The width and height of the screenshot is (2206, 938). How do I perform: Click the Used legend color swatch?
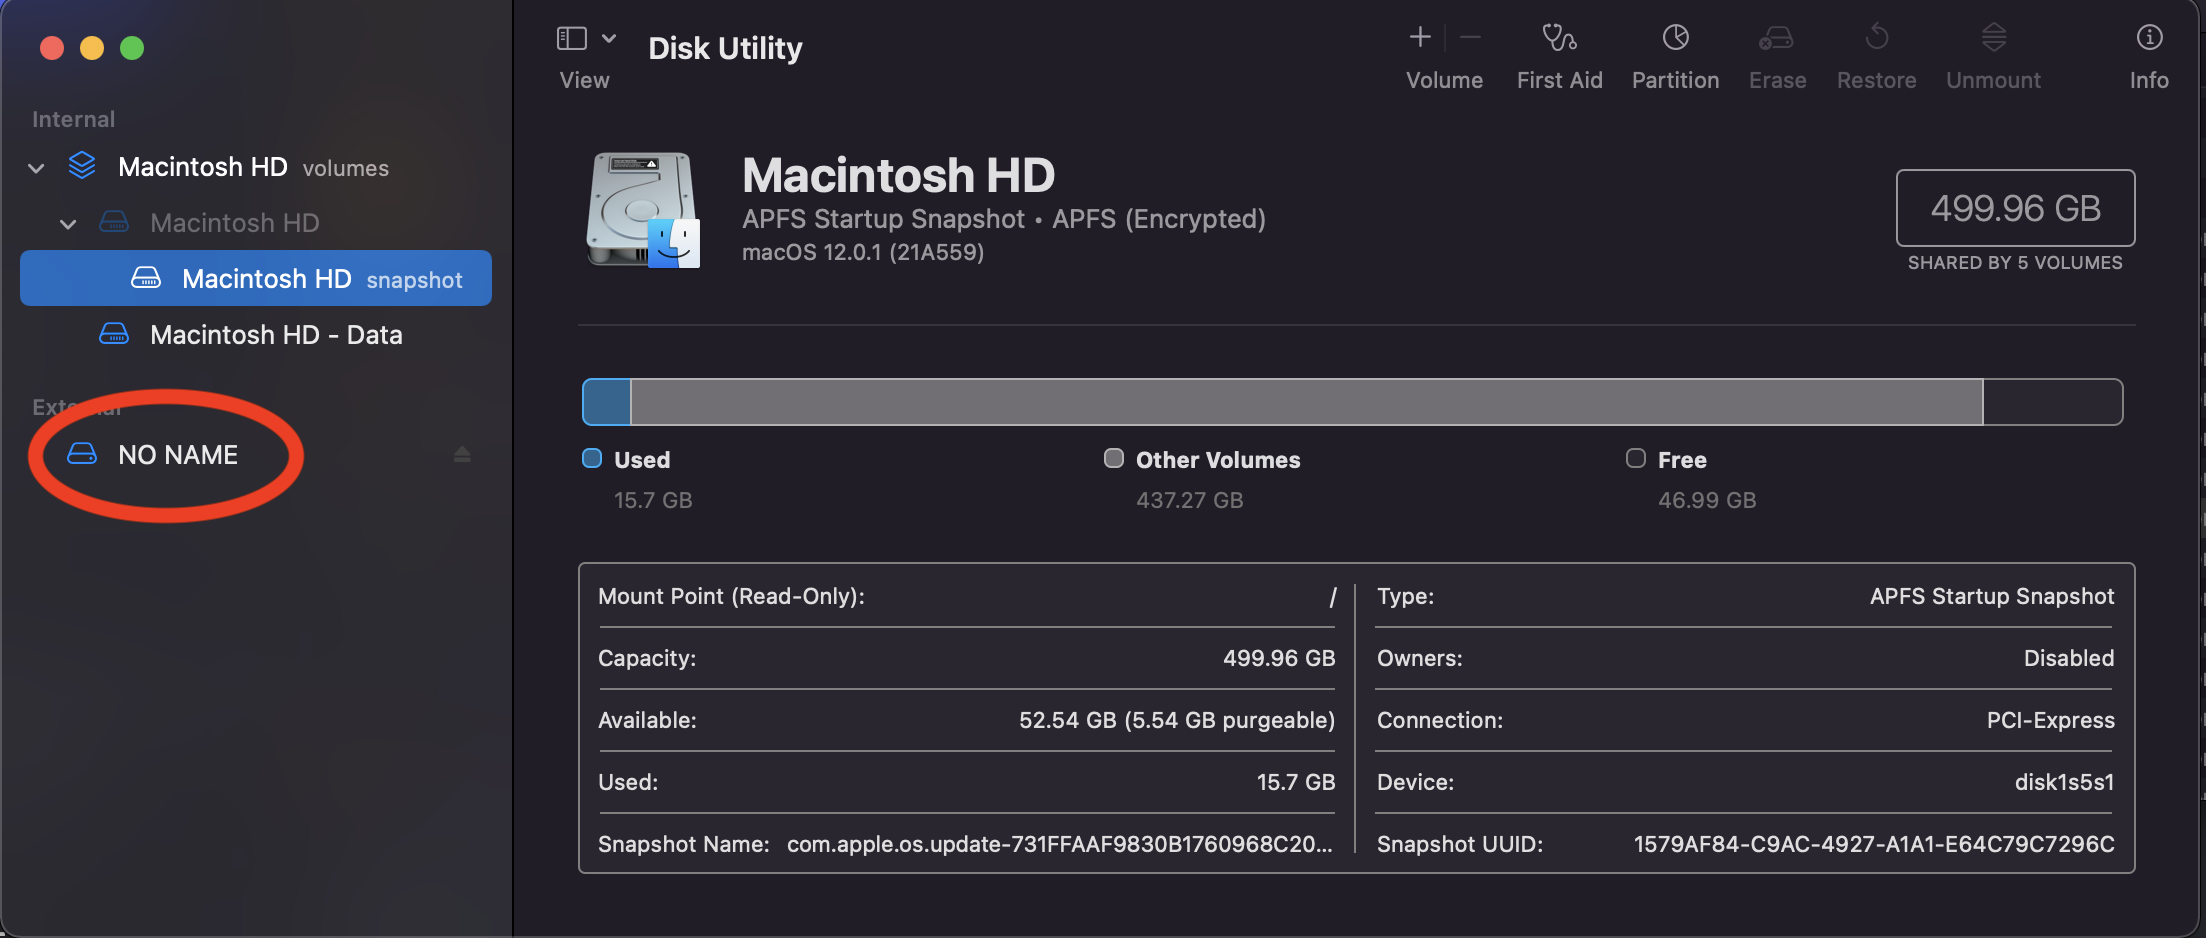(x=592, y=458)
